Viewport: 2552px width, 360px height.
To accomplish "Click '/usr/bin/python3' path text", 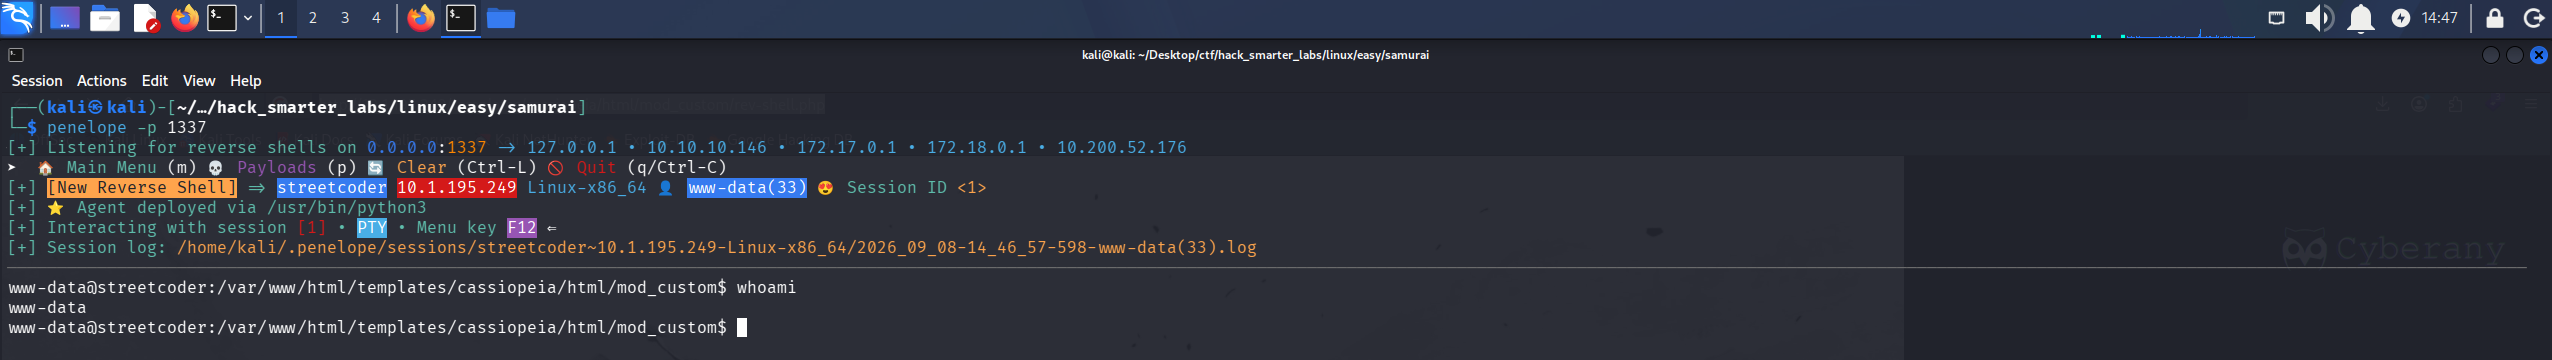I will (x=347, y=208).
